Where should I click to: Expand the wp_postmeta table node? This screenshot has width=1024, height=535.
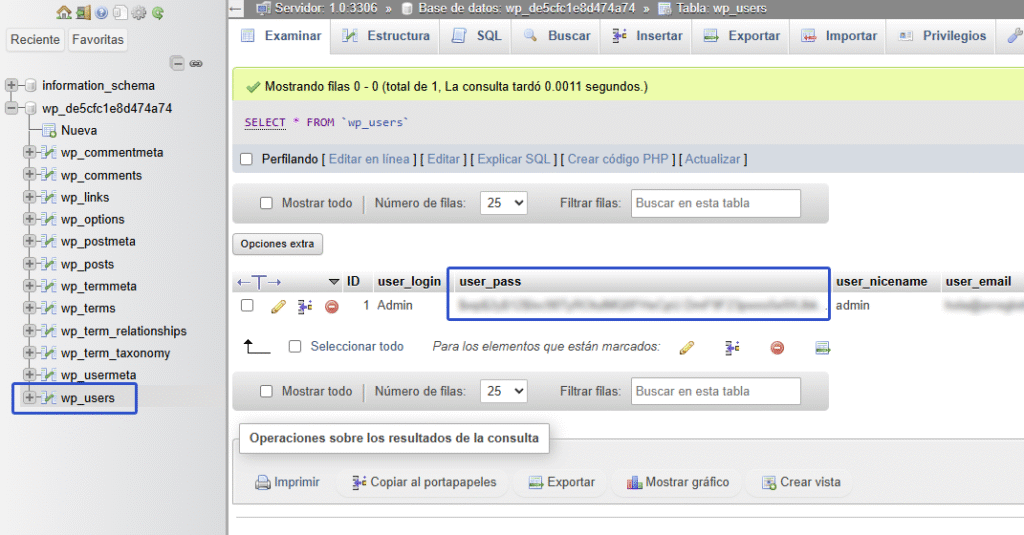point(29,242)
